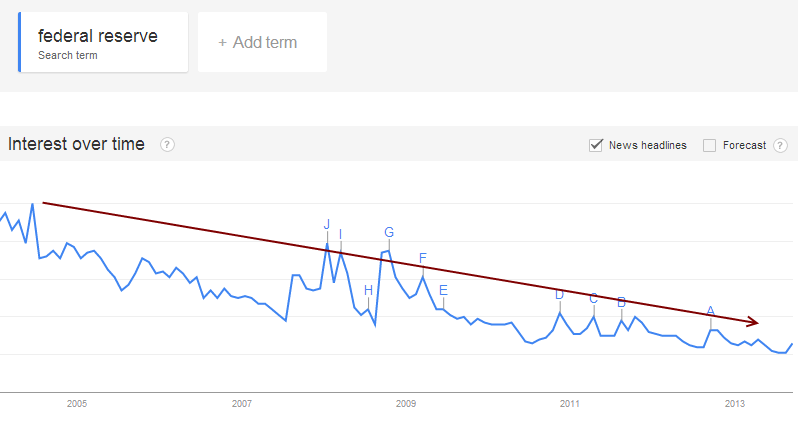Click the help icon beside Interest over time
Screen dimensions: 805x421
[x=167, y=145]
